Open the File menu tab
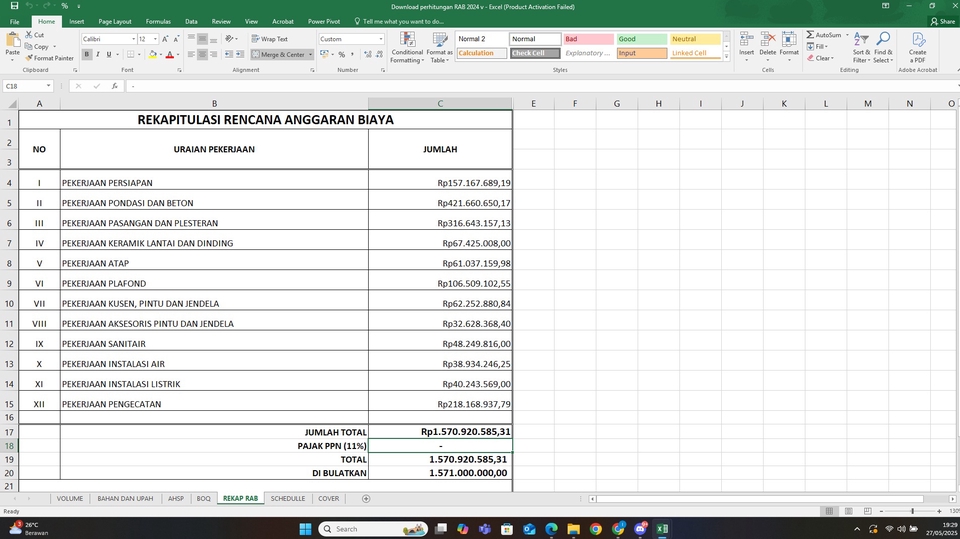Image resolution: width=960 pixels, height=539 pixels. (x=14, y=21)
